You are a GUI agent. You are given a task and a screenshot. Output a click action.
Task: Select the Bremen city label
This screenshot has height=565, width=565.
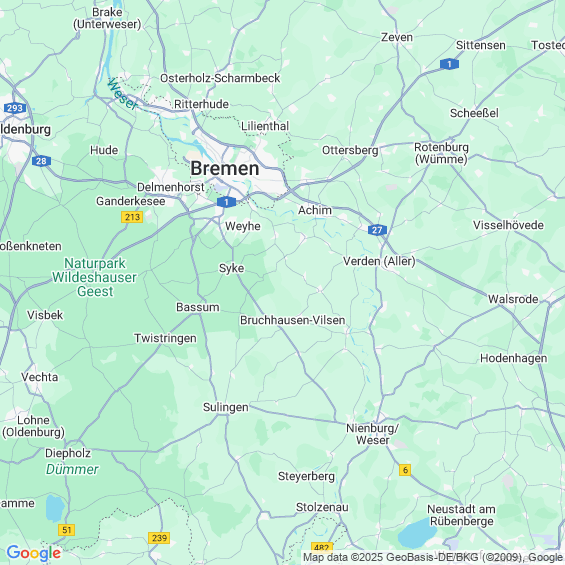[225, 168]
